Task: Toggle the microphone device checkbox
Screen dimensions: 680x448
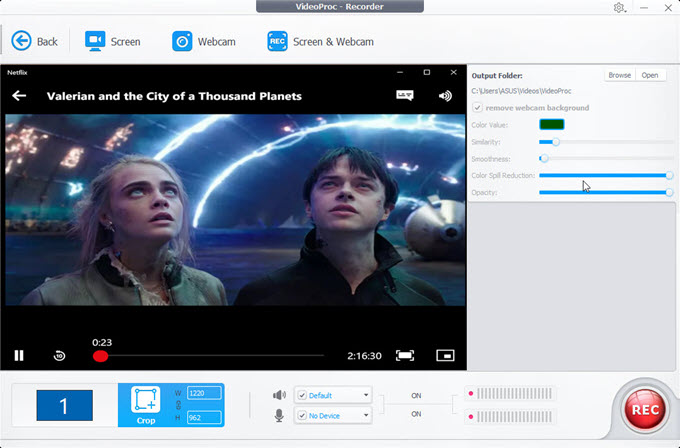Action: [301, 414]
